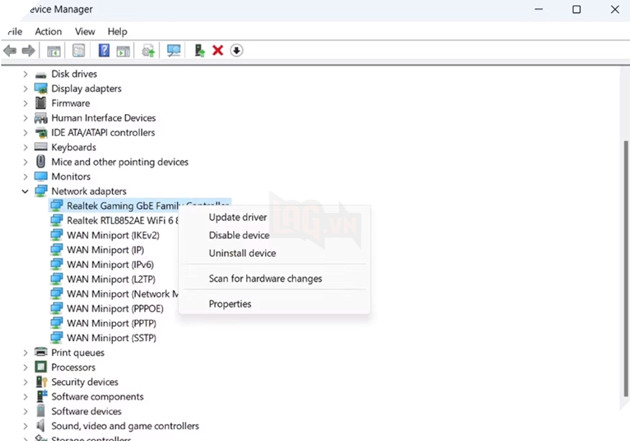Click the IDE ATA/ATAPI controllers icon
The height and width of the screenshot is (441, 630).
pos(41,133)
